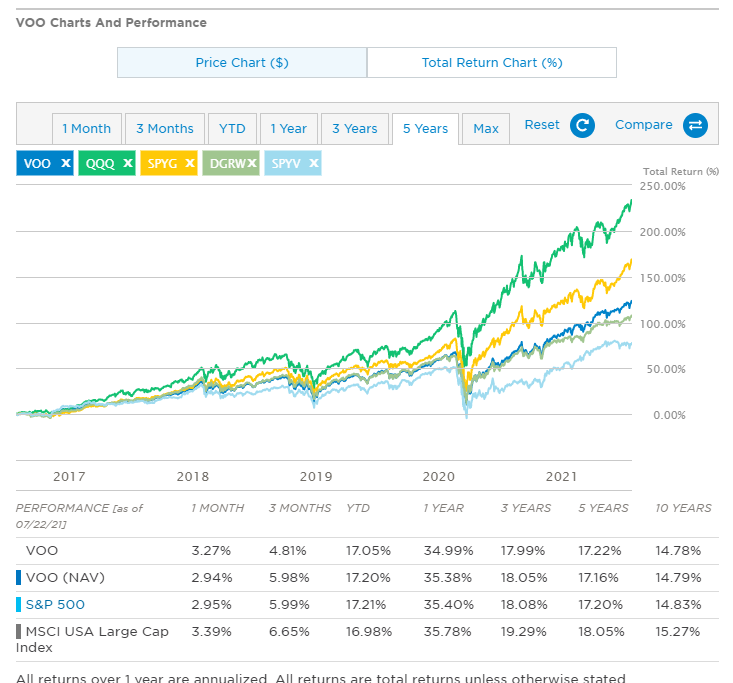Click the 2019 label on the chart axis

click(x=316, y=476)
